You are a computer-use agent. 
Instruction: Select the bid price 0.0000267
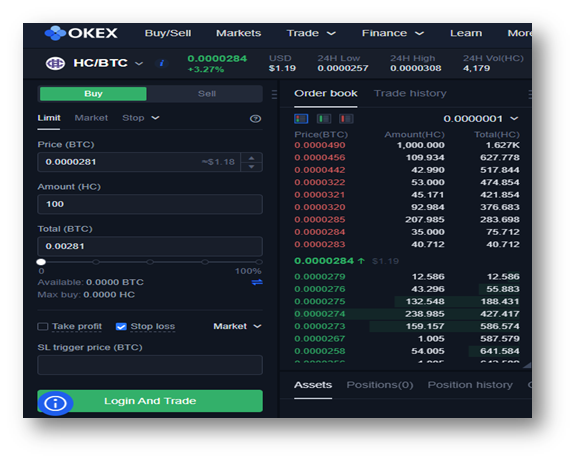point(320,339)
